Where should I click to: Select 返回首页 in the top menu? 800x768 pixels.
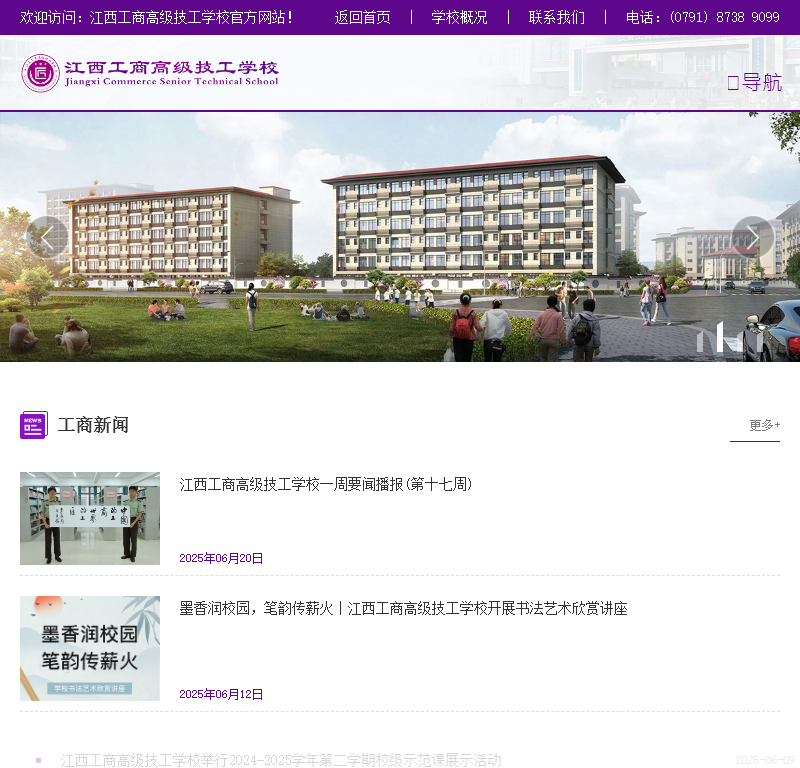(363, 17)
